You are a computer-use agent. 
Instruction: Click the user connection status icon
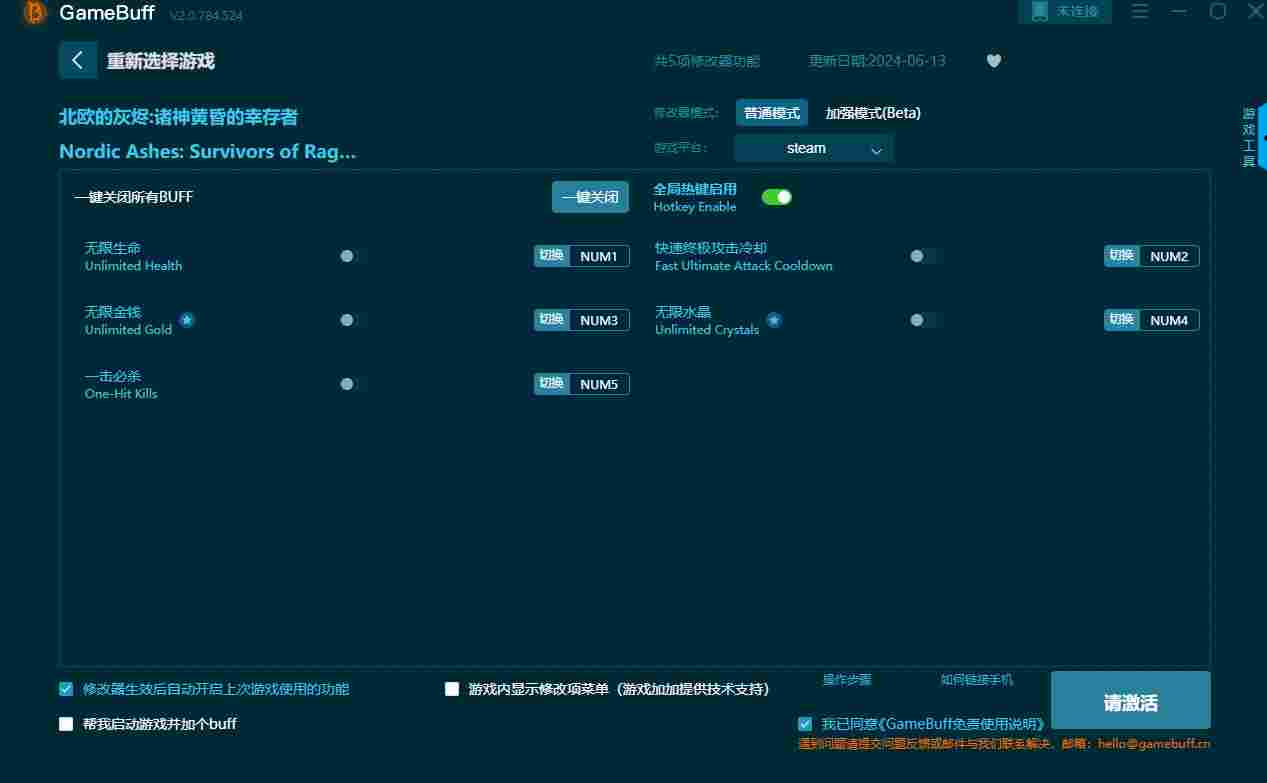tap(1040, 11)
